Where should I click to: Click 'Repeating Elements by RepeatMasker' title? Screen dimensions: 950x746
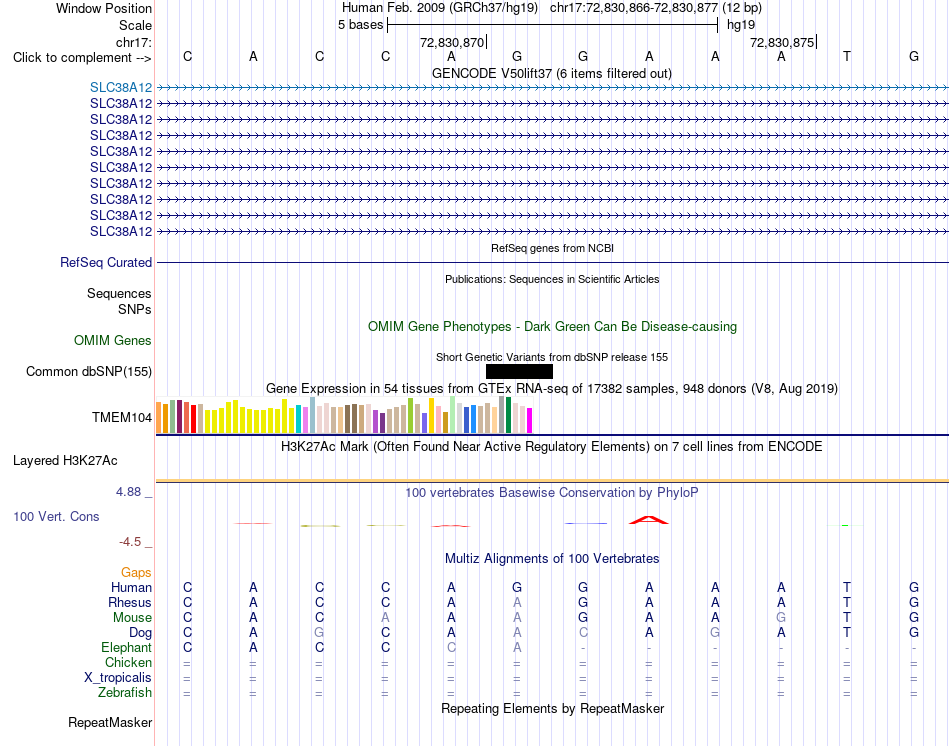[x=553, y=708]
